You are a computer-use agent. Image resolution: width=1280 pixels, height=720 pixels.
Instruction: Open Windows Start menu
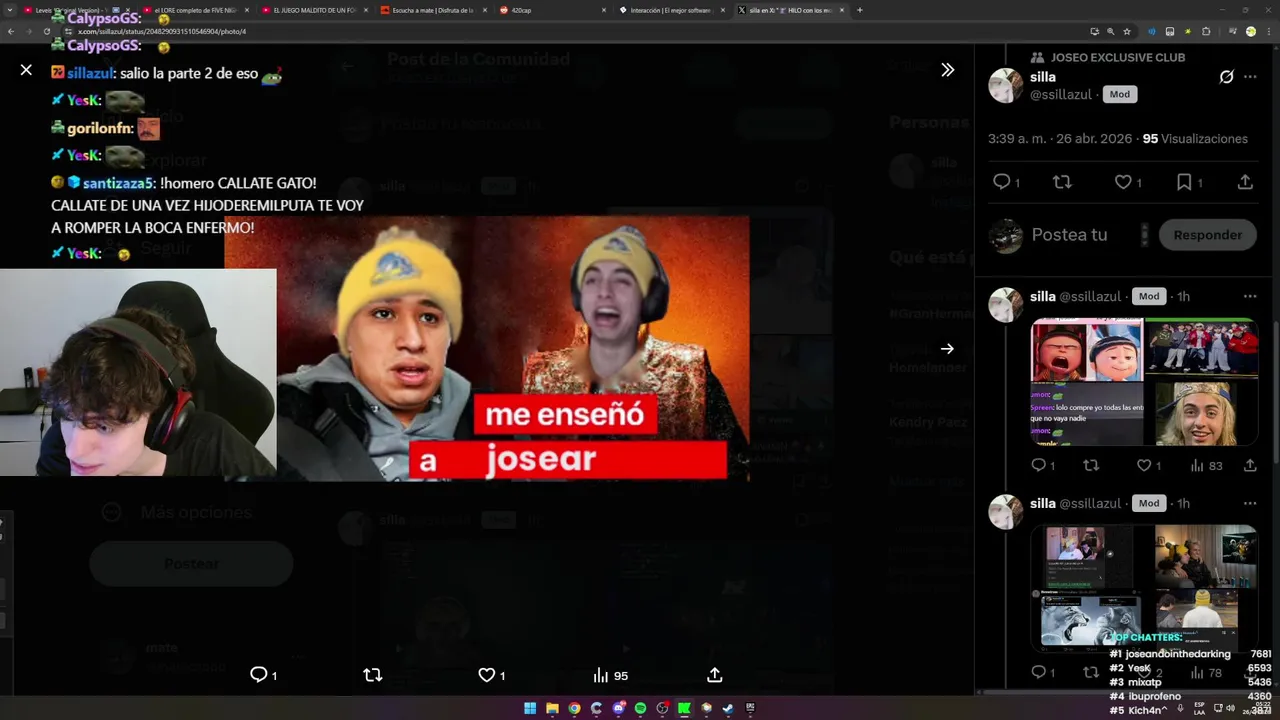530,708
